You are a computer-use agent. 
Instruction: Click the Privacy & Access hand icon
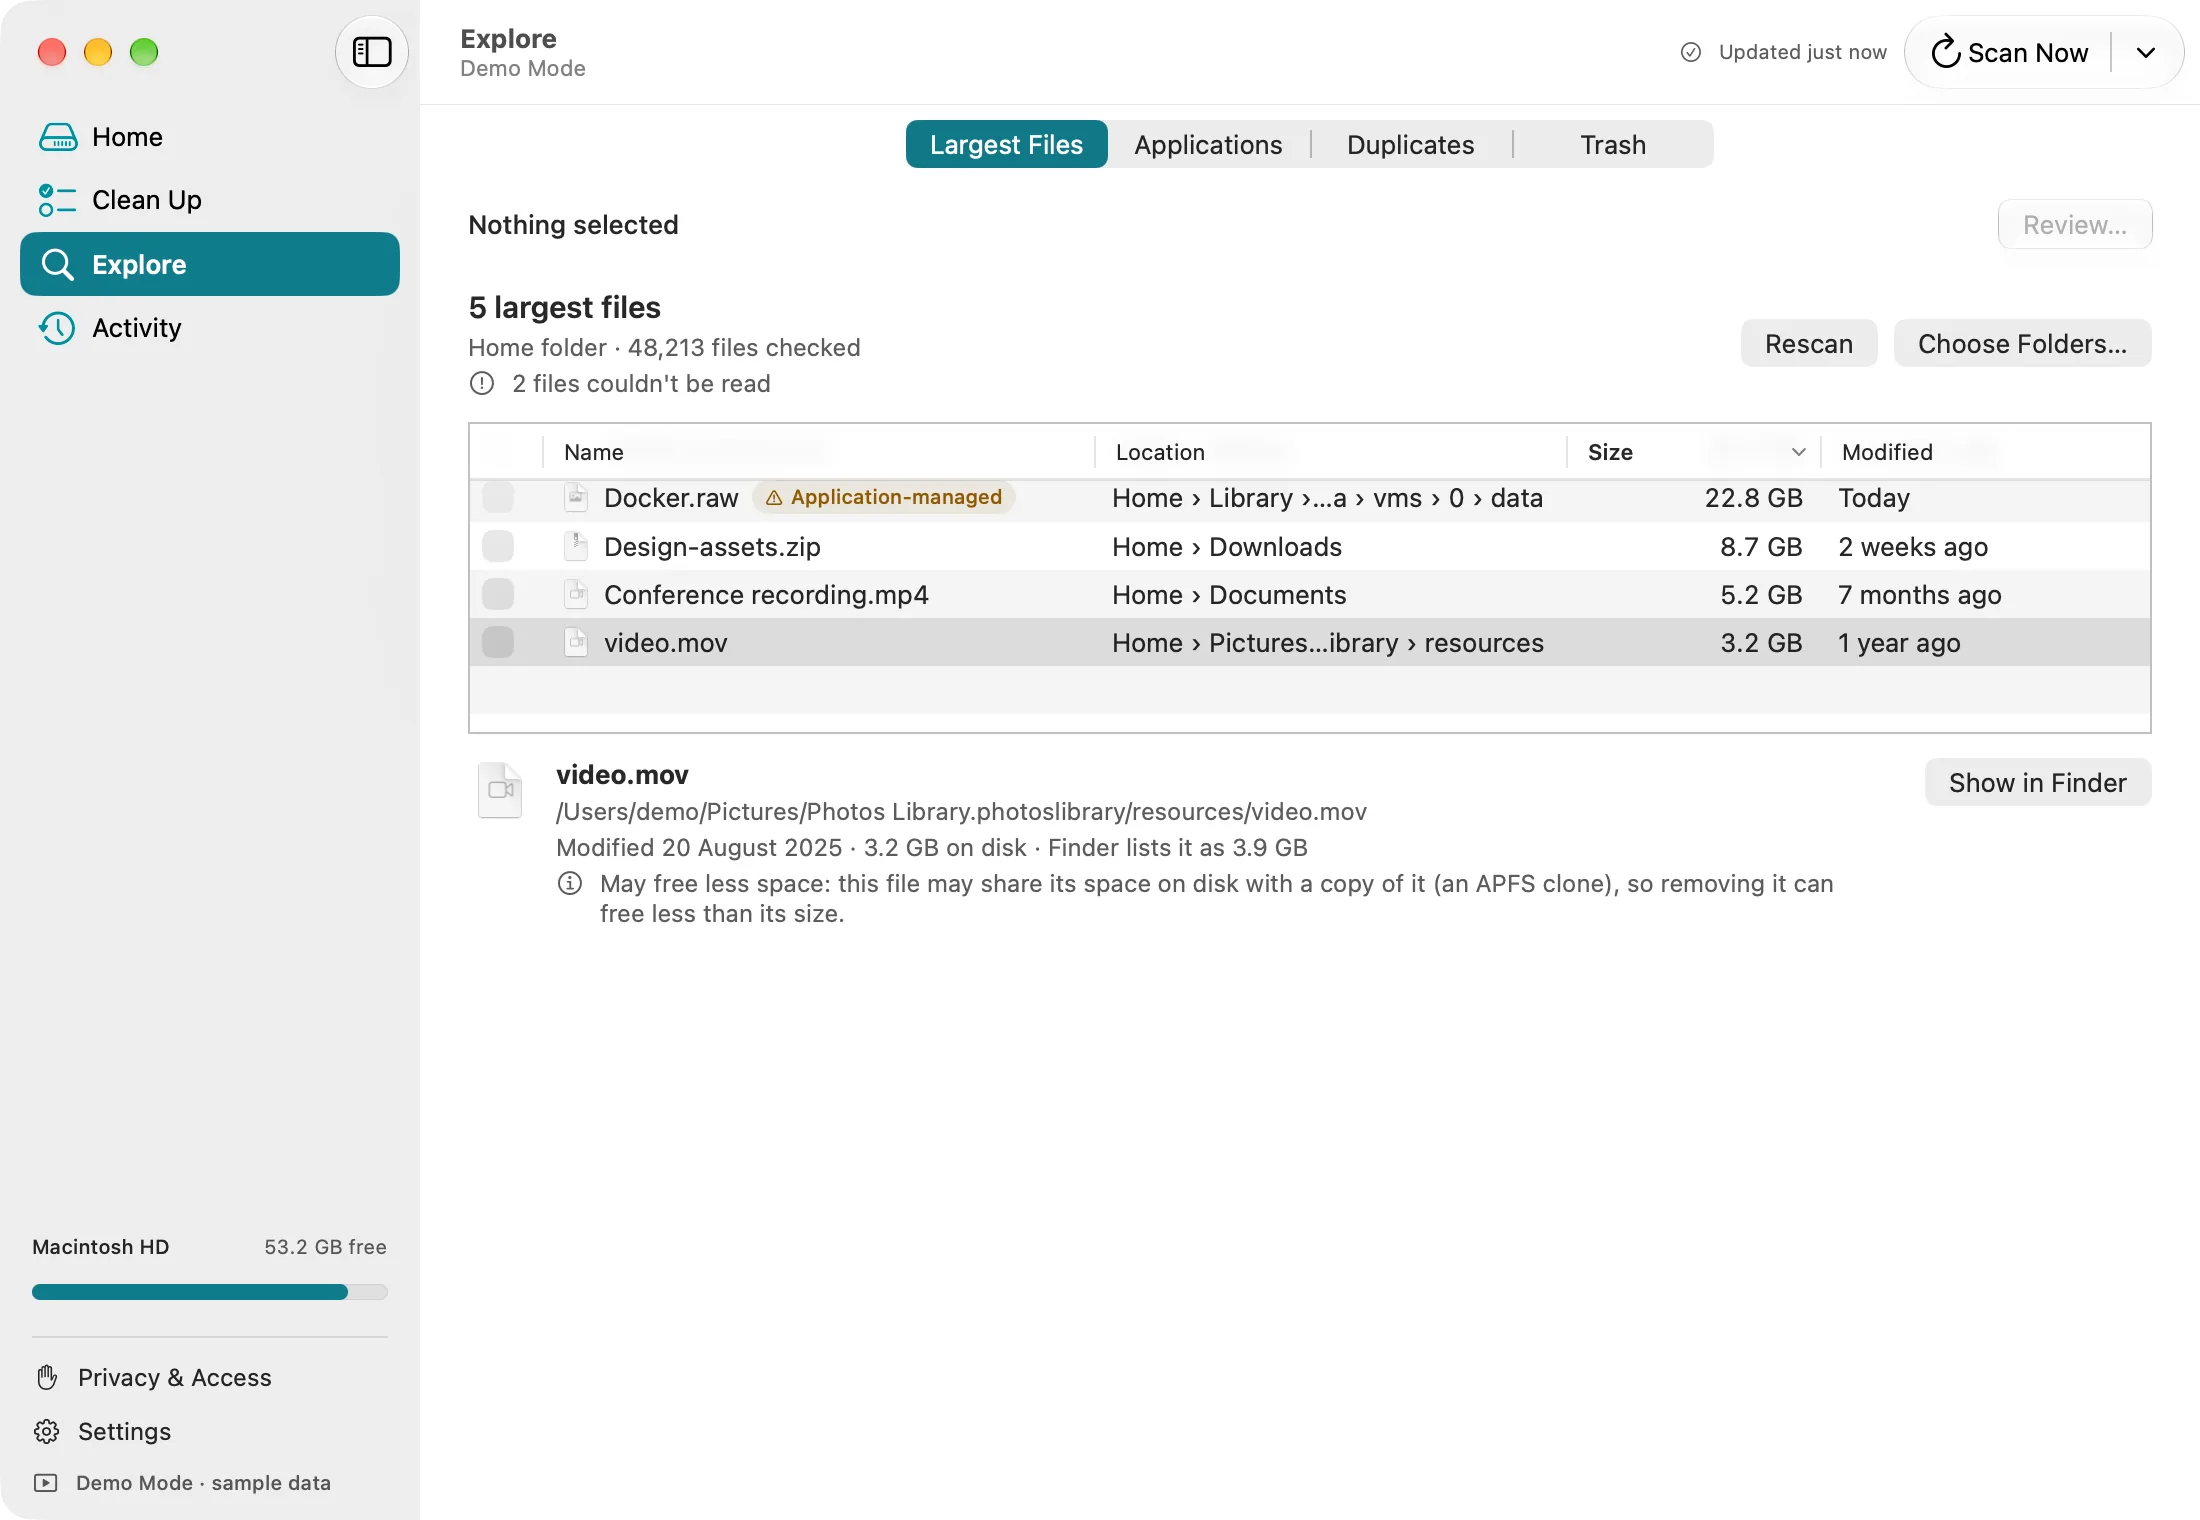coord(47,1377)
